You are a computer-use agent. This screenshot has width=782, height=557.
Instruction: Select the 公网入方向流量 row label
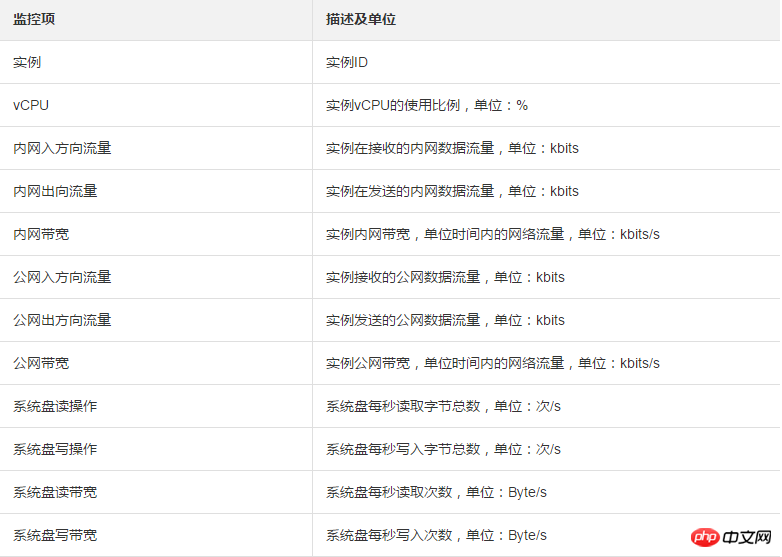click(62, 277)
